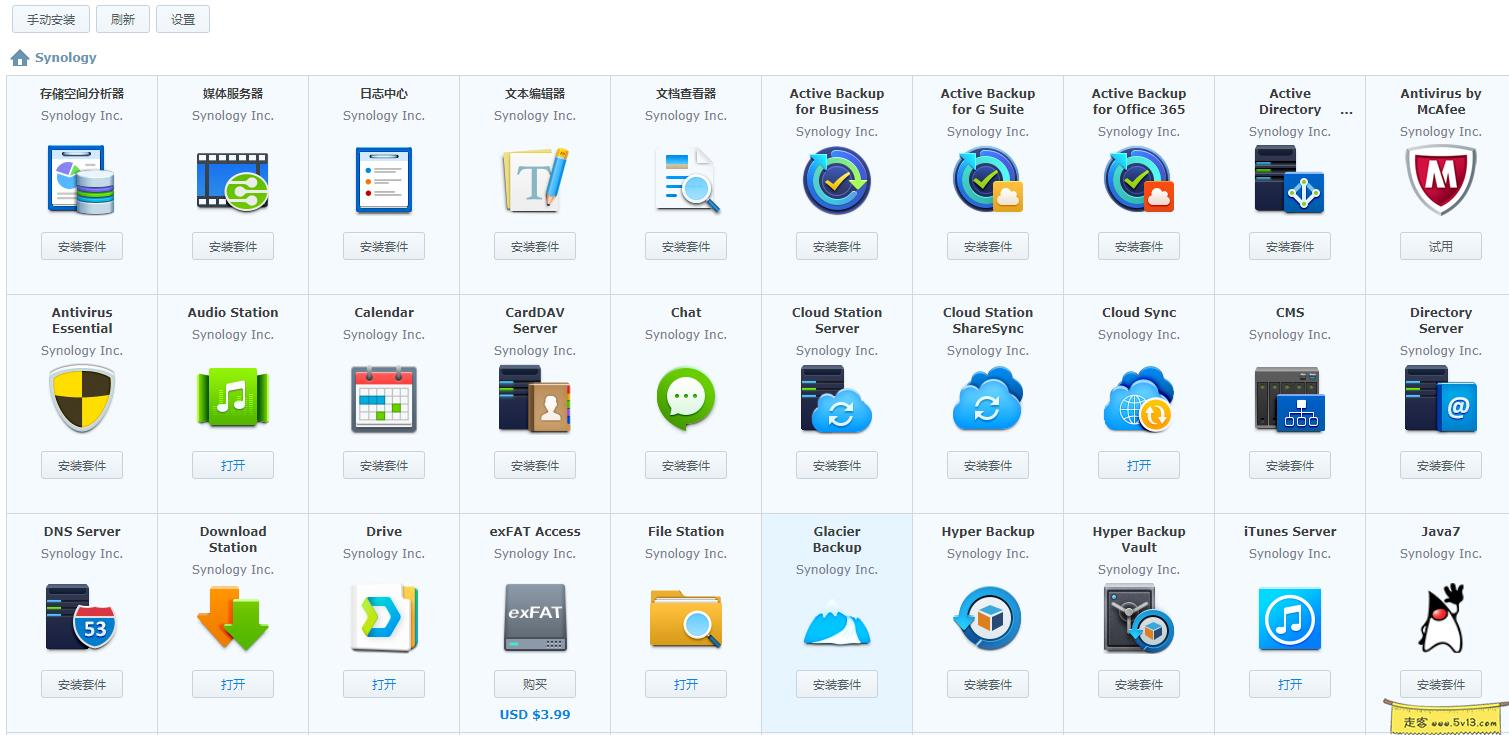1509x735 pixels.
Task: Click the USD $3.99 price link
Action: coord(534,714)
